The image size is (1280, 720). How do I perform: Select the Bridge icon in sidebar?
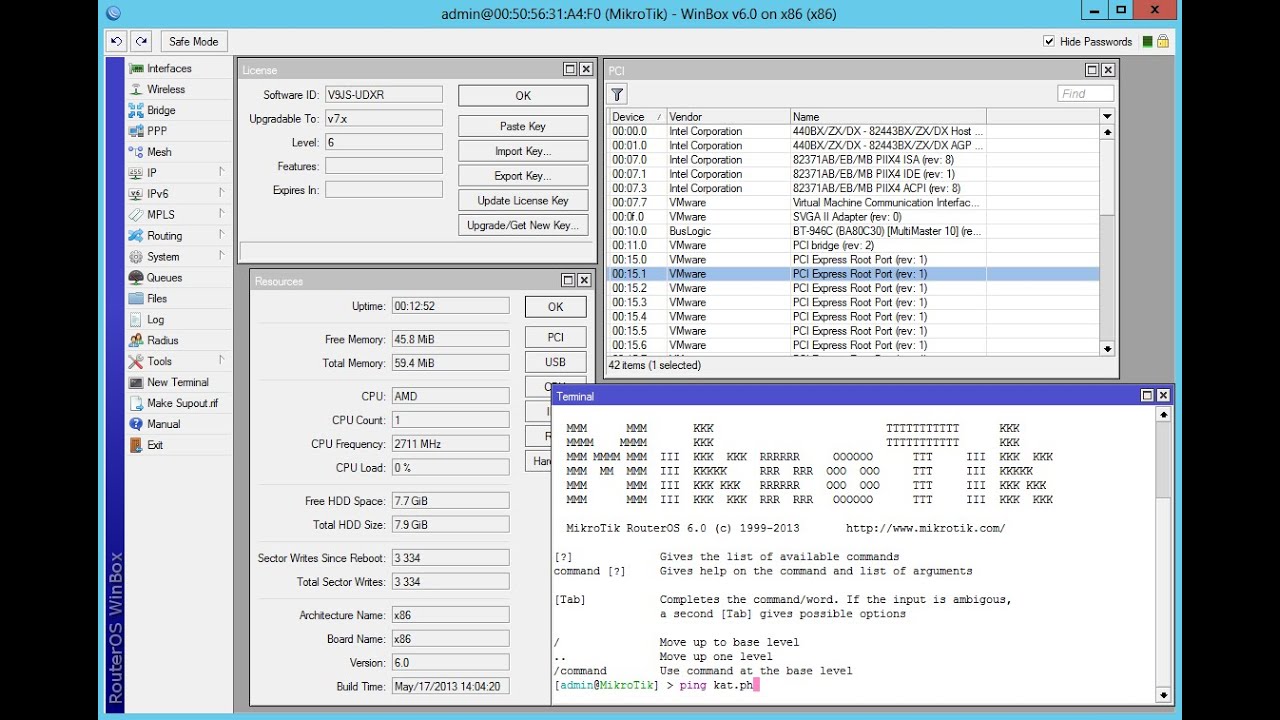[x=137, y=110]
